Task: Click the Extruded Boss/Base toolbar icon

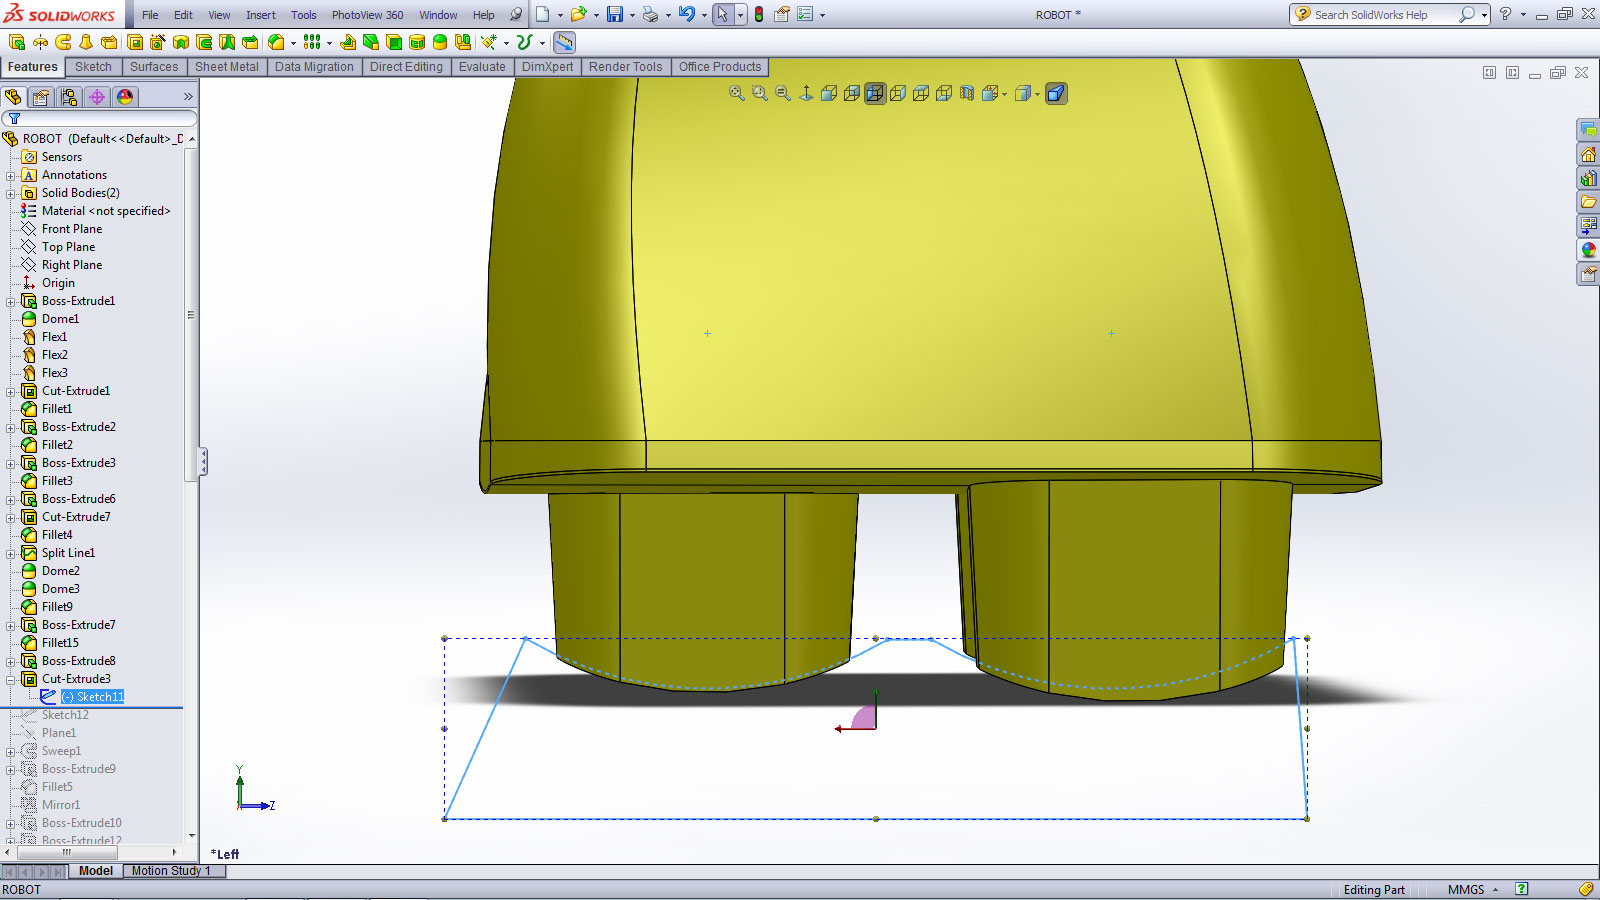Action: [x=16, y=42]
